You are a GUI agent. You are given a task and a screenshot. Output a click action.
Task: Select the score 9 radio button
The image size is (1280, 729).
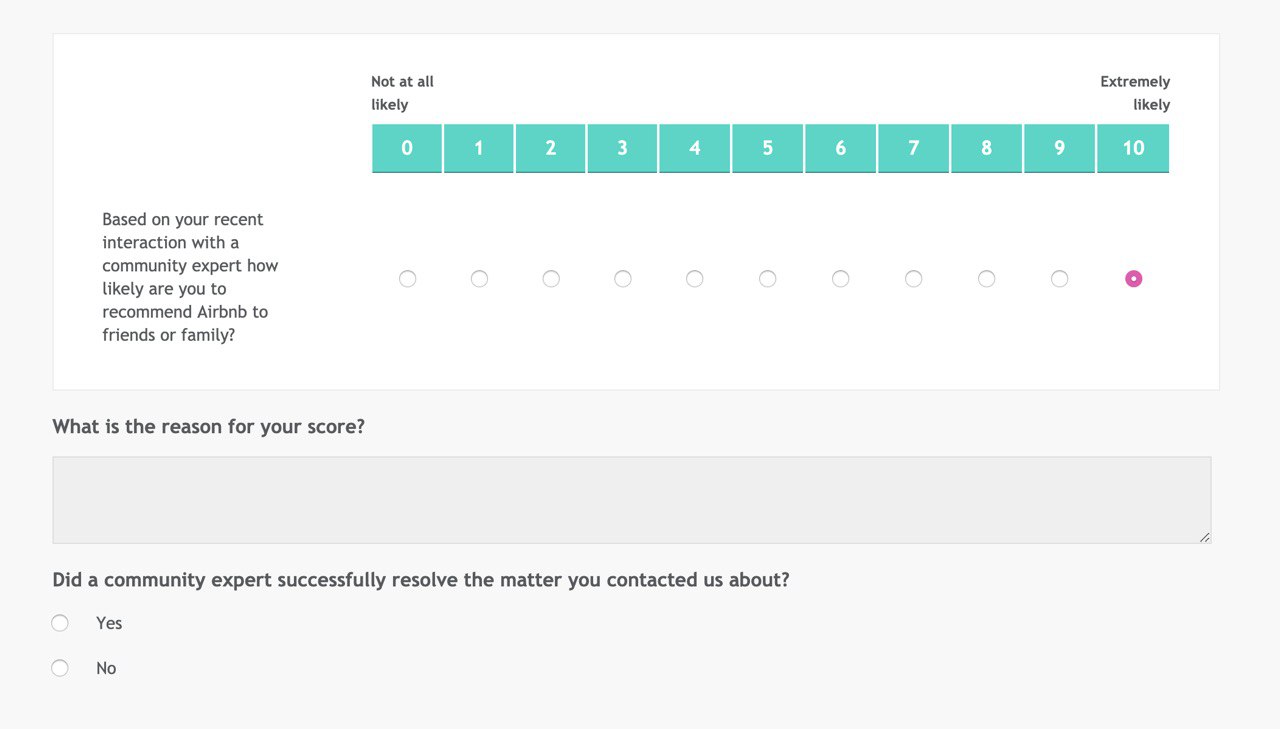coord(1059,279)
